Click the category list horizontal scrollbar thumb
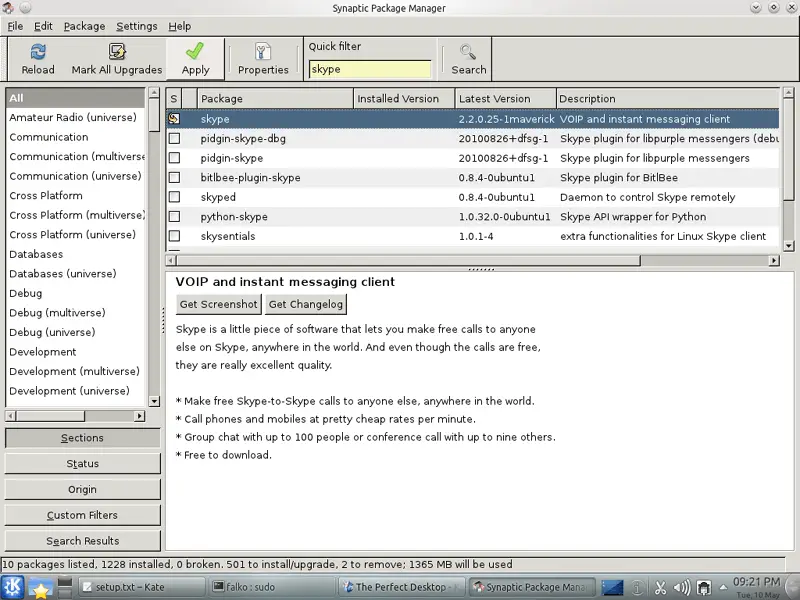The width and height of the screenshot is (800, 600). [x=50, y=416]
